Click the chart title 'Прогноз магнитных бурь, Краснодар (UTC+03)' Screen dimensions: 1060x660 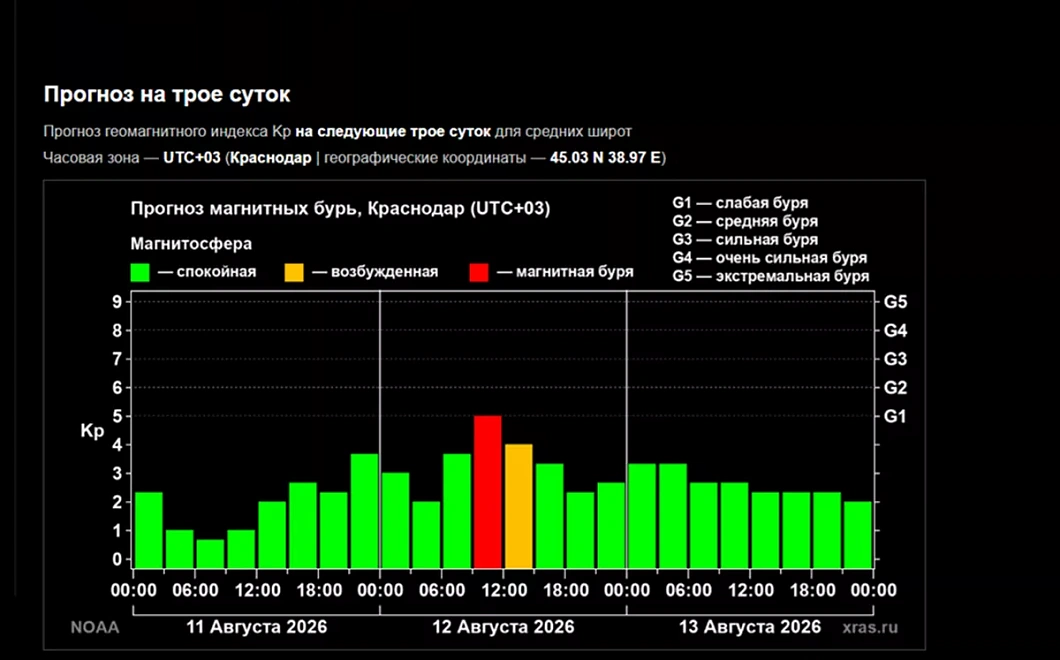pos(340,208)
